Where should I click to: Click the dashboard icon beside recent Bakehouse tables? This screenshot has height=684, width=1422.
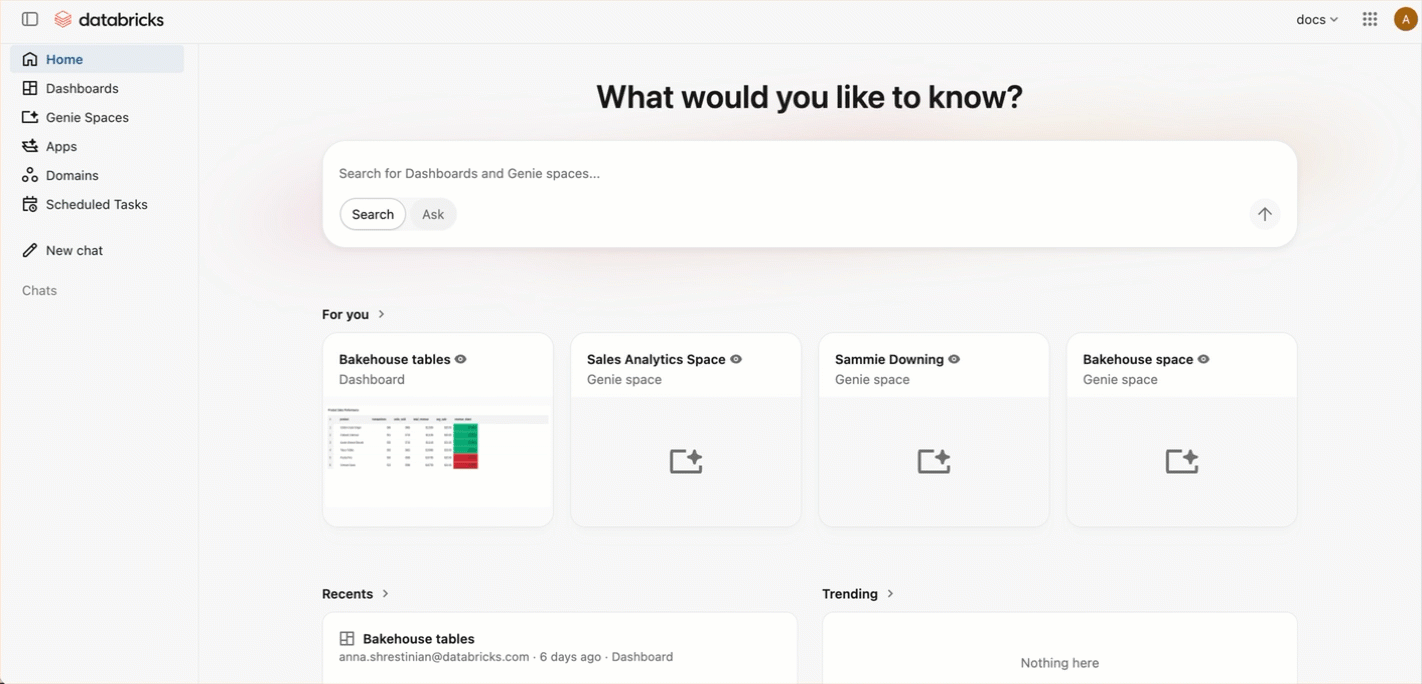click(x=347, y=638)
